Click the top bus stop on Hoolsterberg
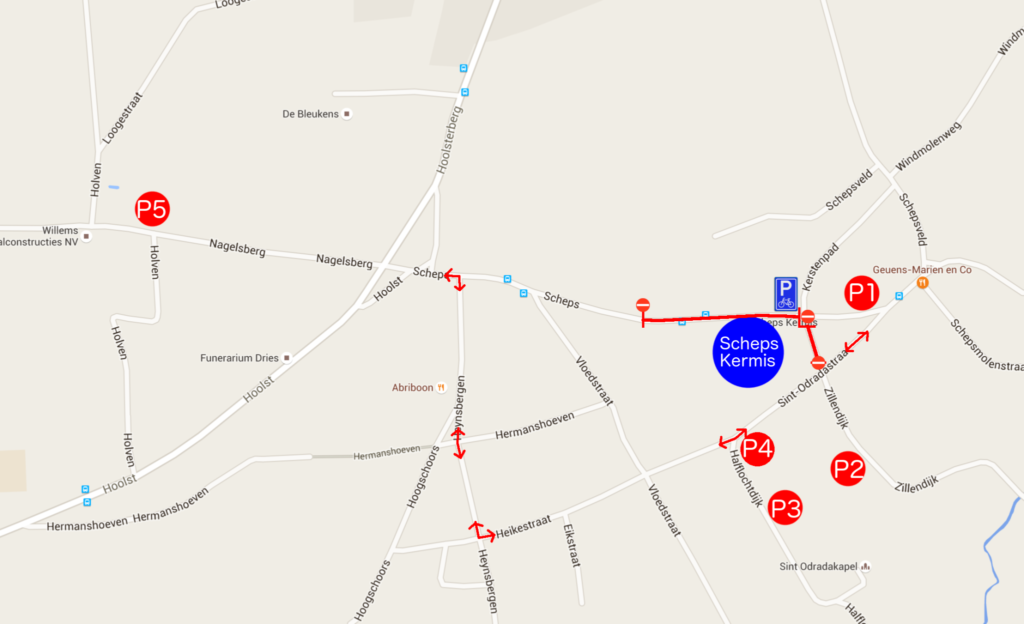1024x624 pixels. click(x=463, y=68)
